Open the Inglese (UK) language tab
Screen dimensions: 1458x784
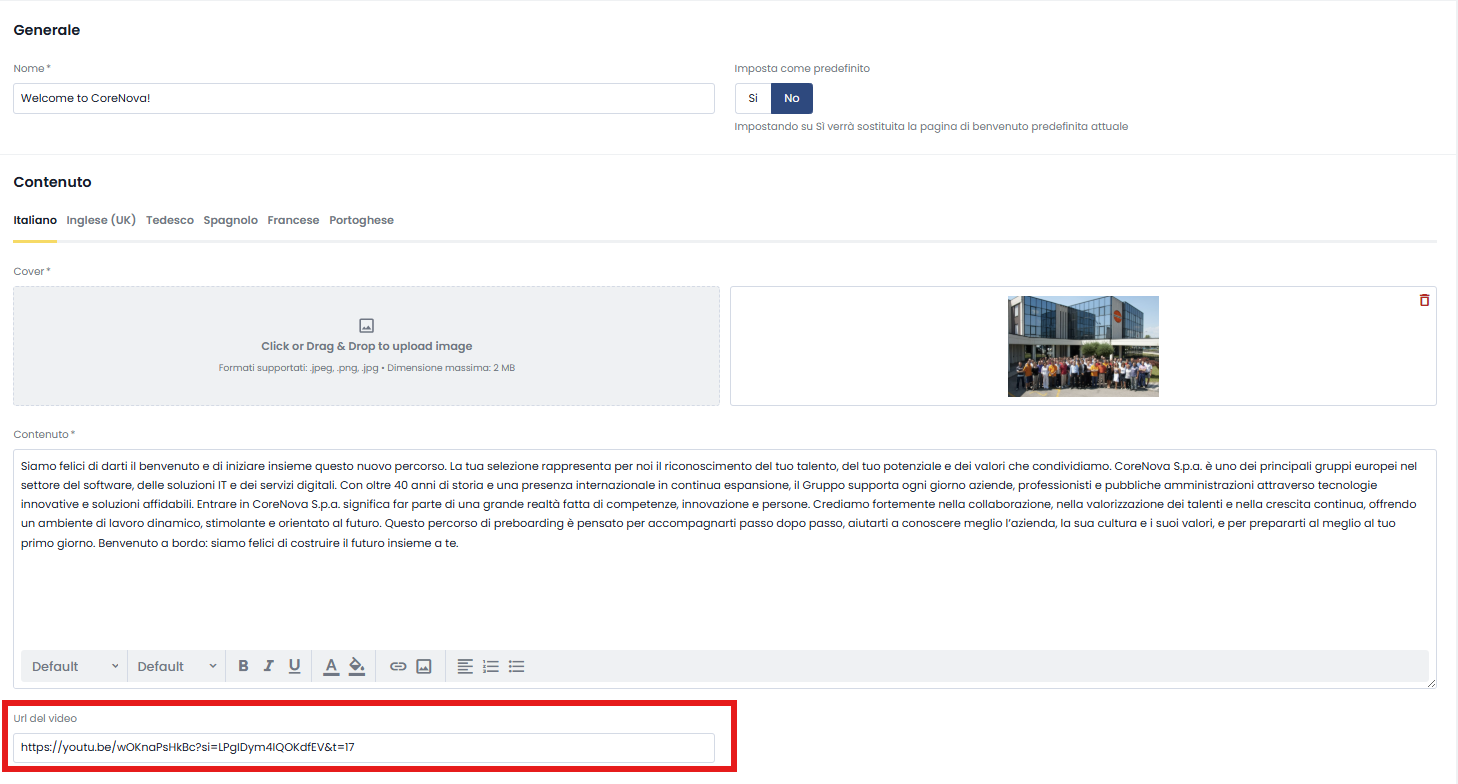[x=101, y=220]
